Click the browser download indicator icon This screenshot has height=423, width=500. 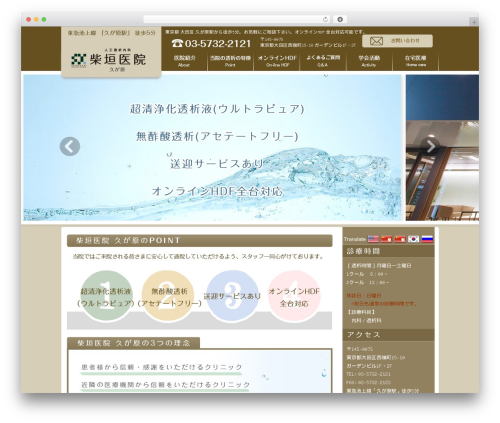(x=340, y=19)
